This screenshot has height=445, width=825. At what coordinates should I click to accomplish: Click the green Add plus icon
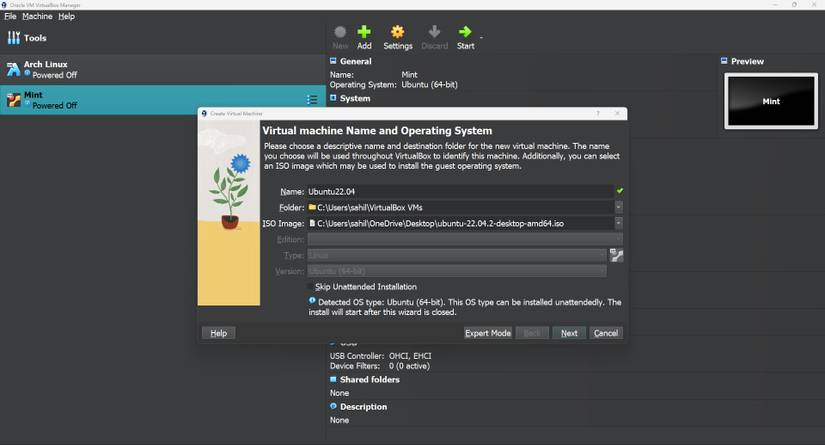click(x=364, y=32)
